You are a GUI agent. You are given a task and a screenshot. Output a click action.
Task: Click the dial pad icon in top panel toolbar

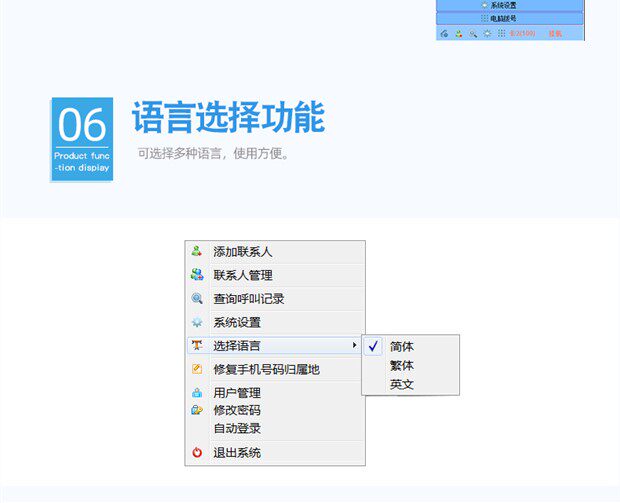[501, 34]
